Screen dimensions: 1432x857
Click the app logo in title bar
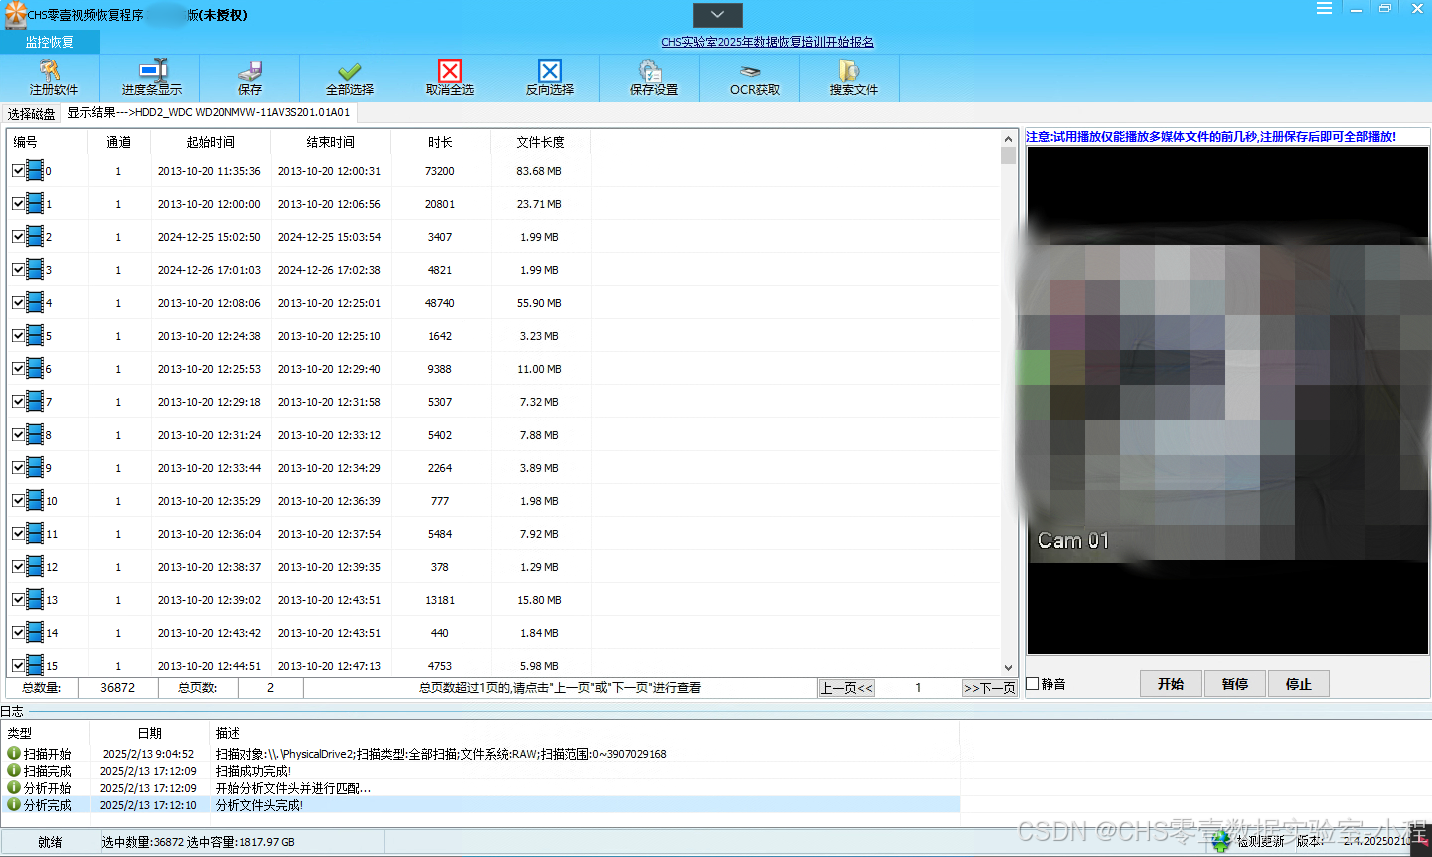[15, 15]
